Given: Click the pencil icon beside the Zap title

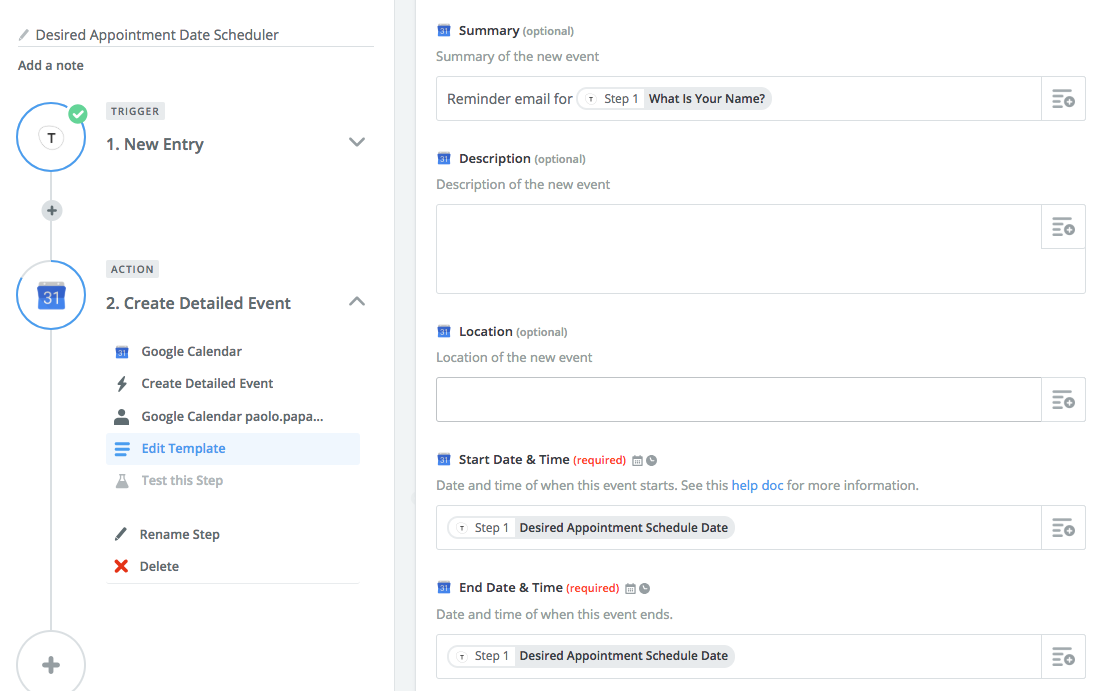Looking at the screenshot, I should pyautogui.click(x=22, y=34).
